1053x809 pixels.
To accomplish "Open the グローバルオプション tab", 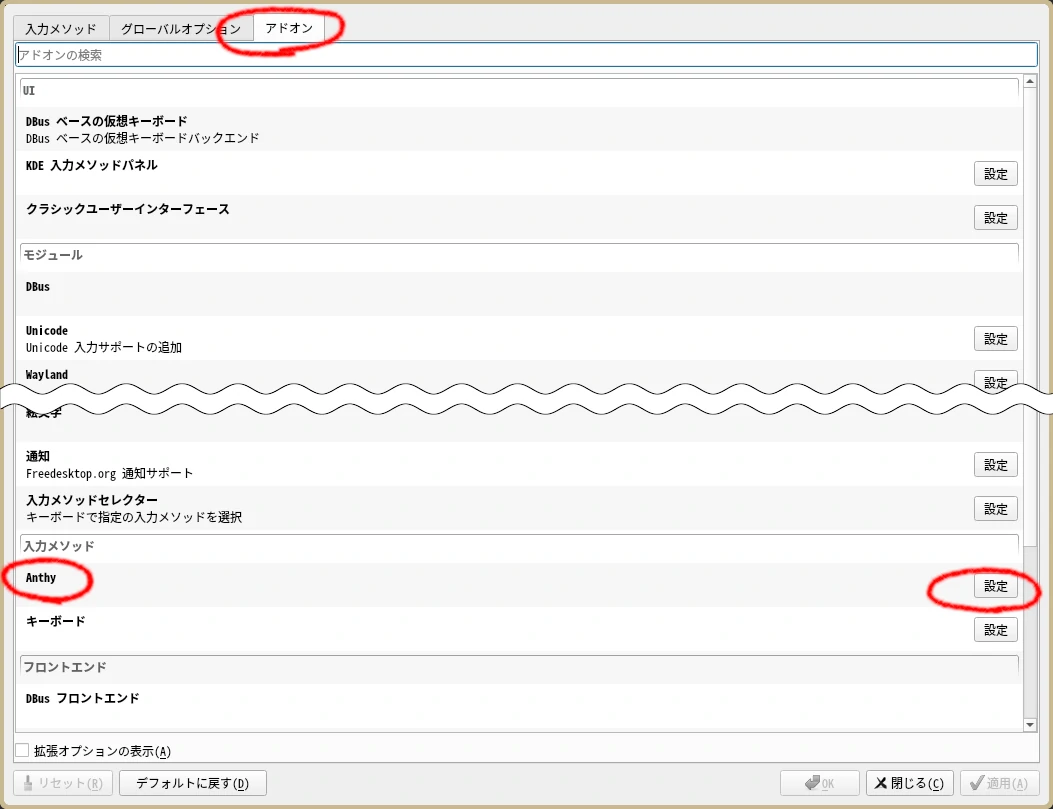I will coord(181,29).
